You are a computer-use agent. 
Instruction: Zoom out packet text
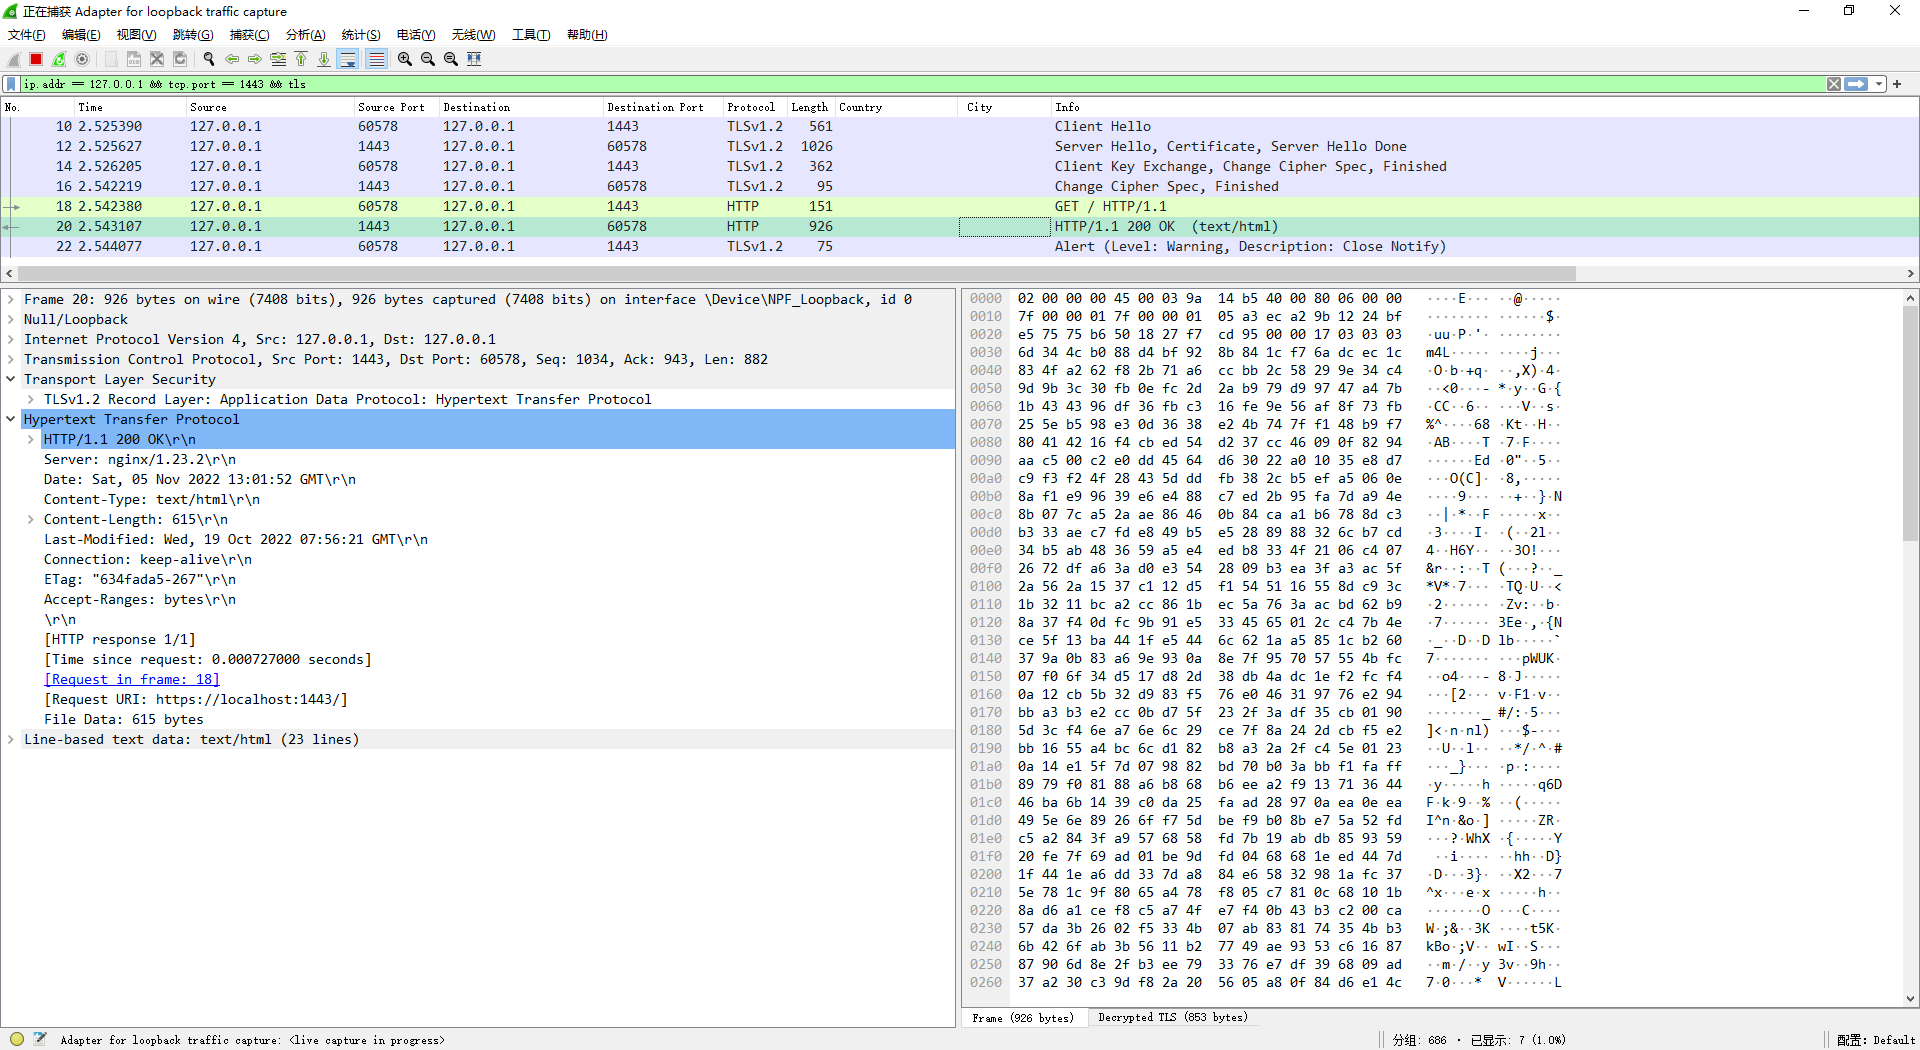point(428,59)
